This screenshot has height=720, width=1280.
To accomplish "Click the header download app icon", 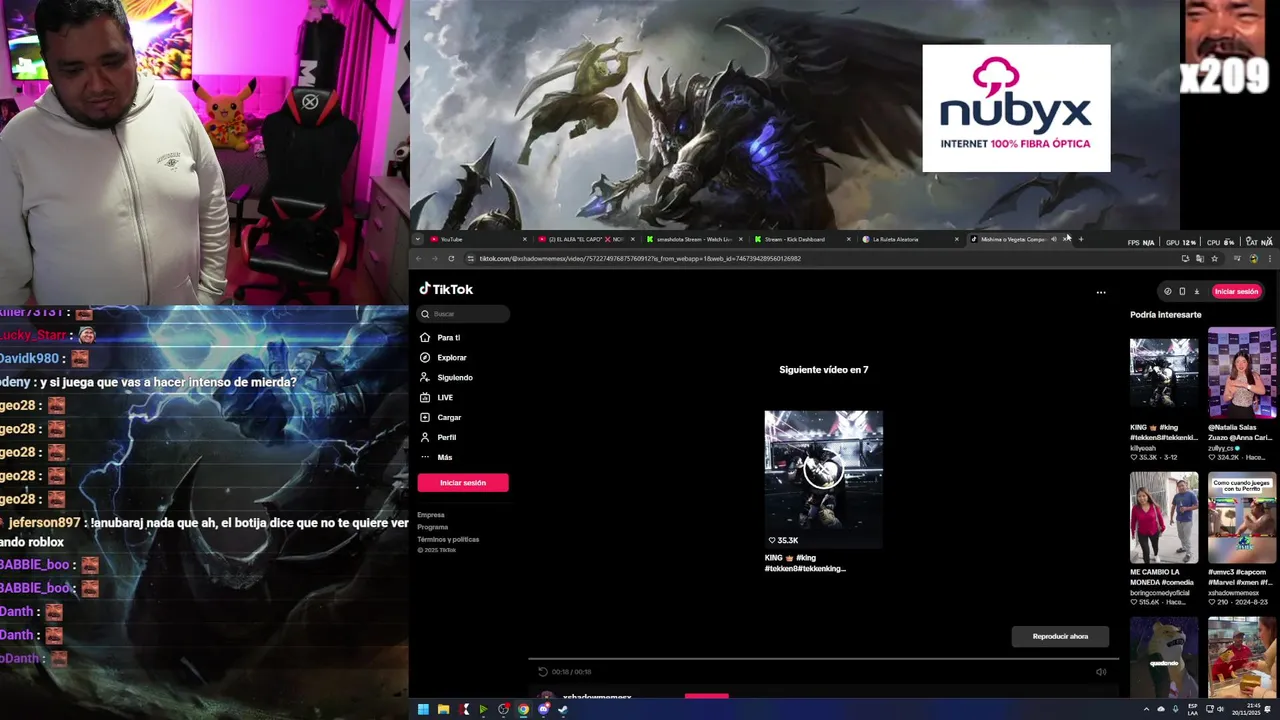I will click(1197, 292).
